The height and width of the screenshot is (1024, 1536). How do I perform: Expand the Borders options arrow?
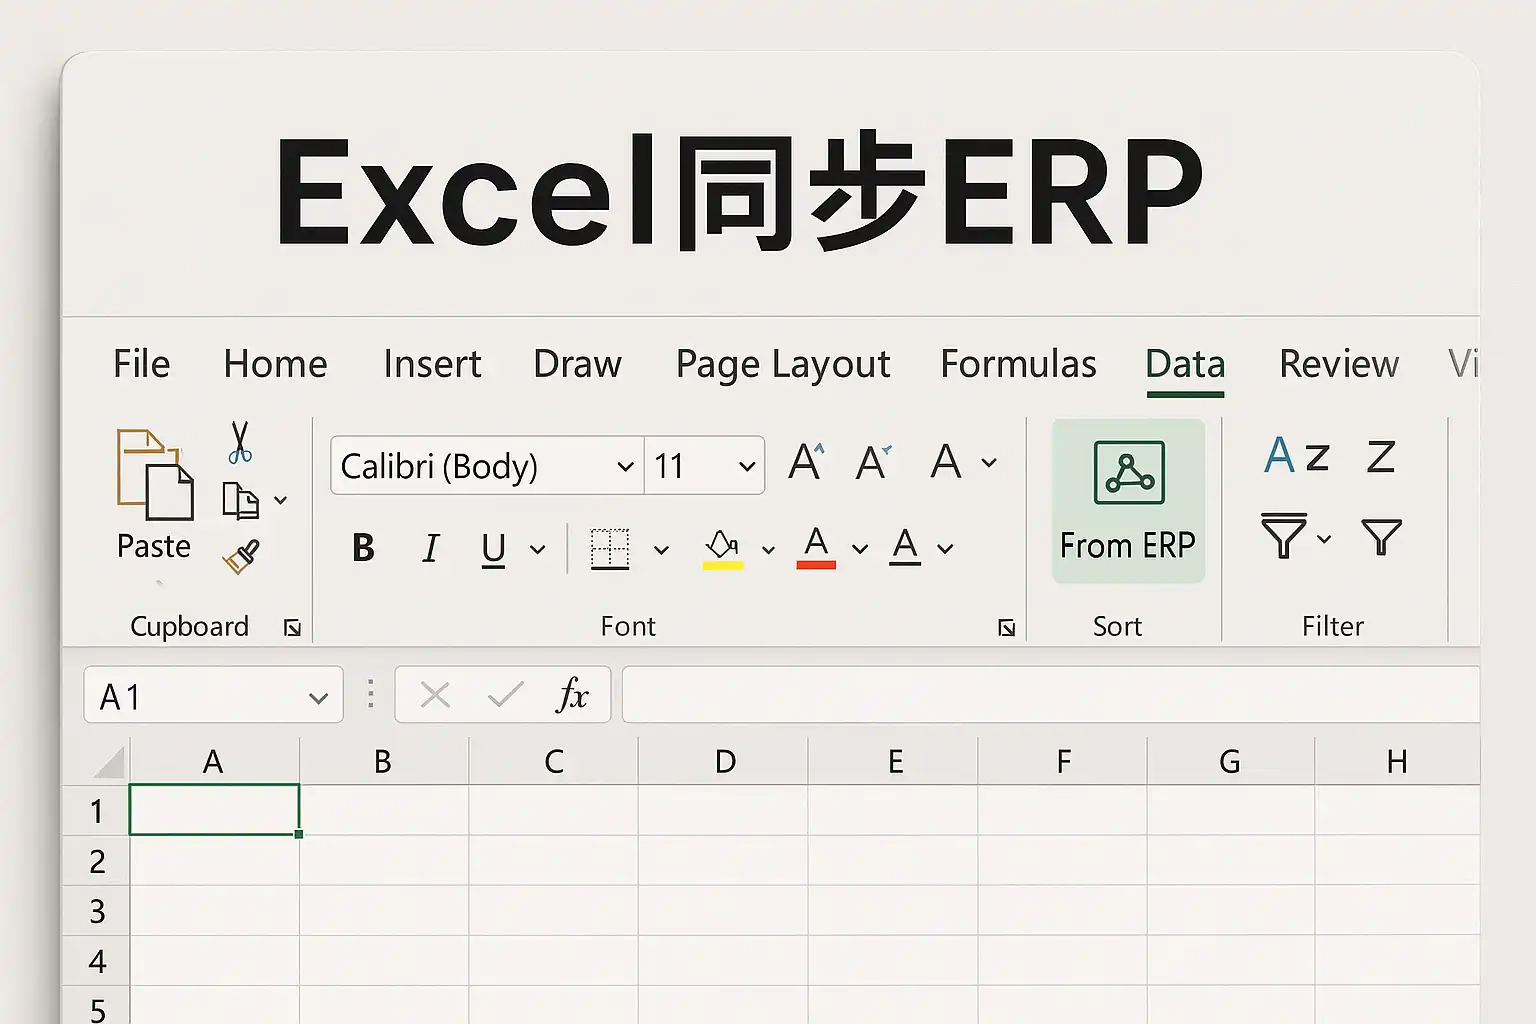[x=661, y=549]
